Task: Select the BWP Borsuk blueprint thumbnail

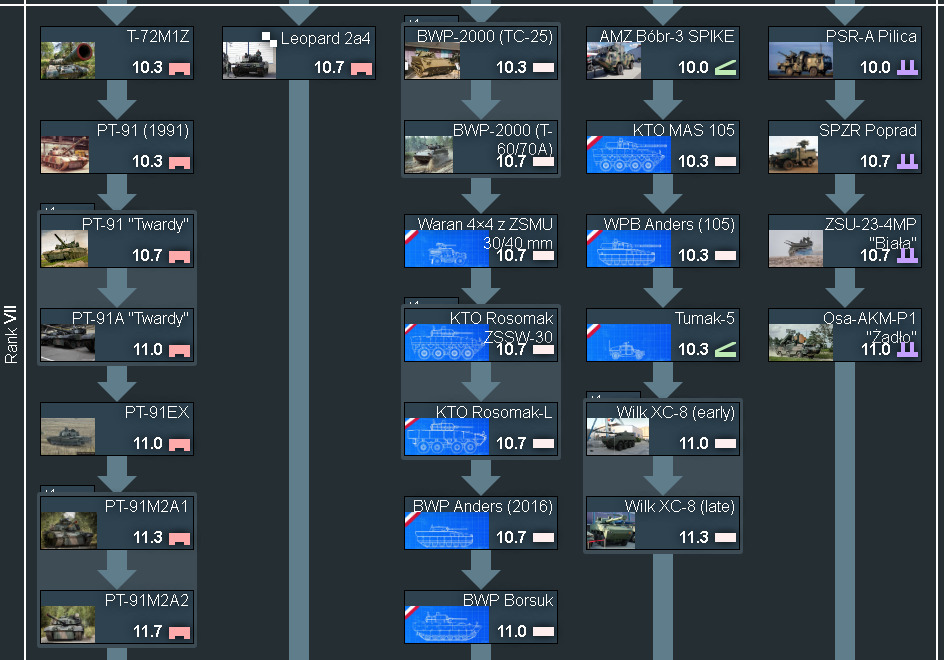Action: point(447,624)
